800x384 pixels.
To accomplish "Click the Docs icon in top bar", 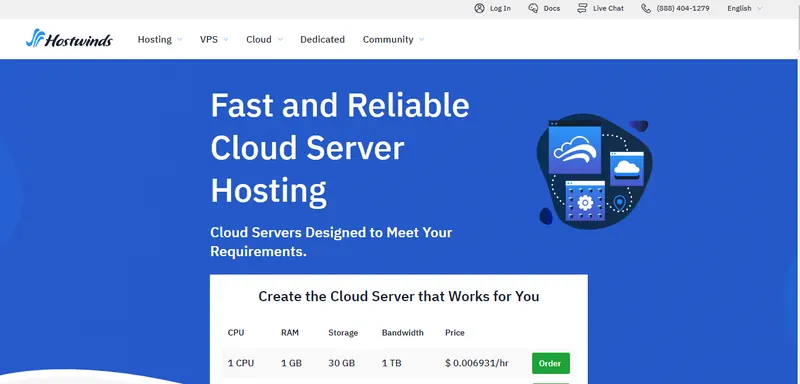I will [x=533, y=8].
